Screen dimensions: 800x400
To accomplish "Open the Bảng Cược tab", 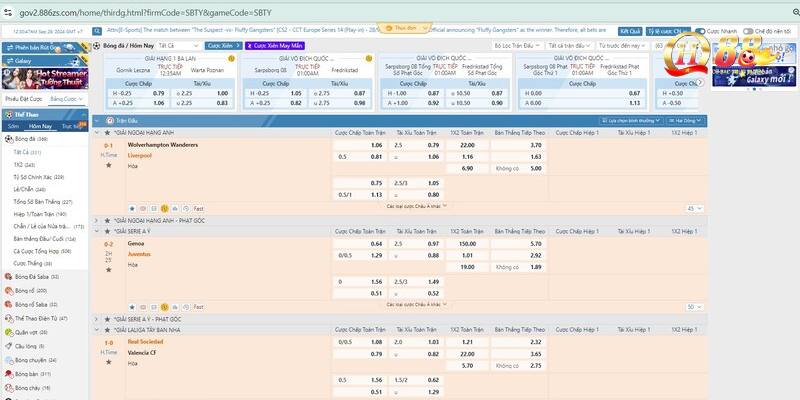I will point(66,98).
